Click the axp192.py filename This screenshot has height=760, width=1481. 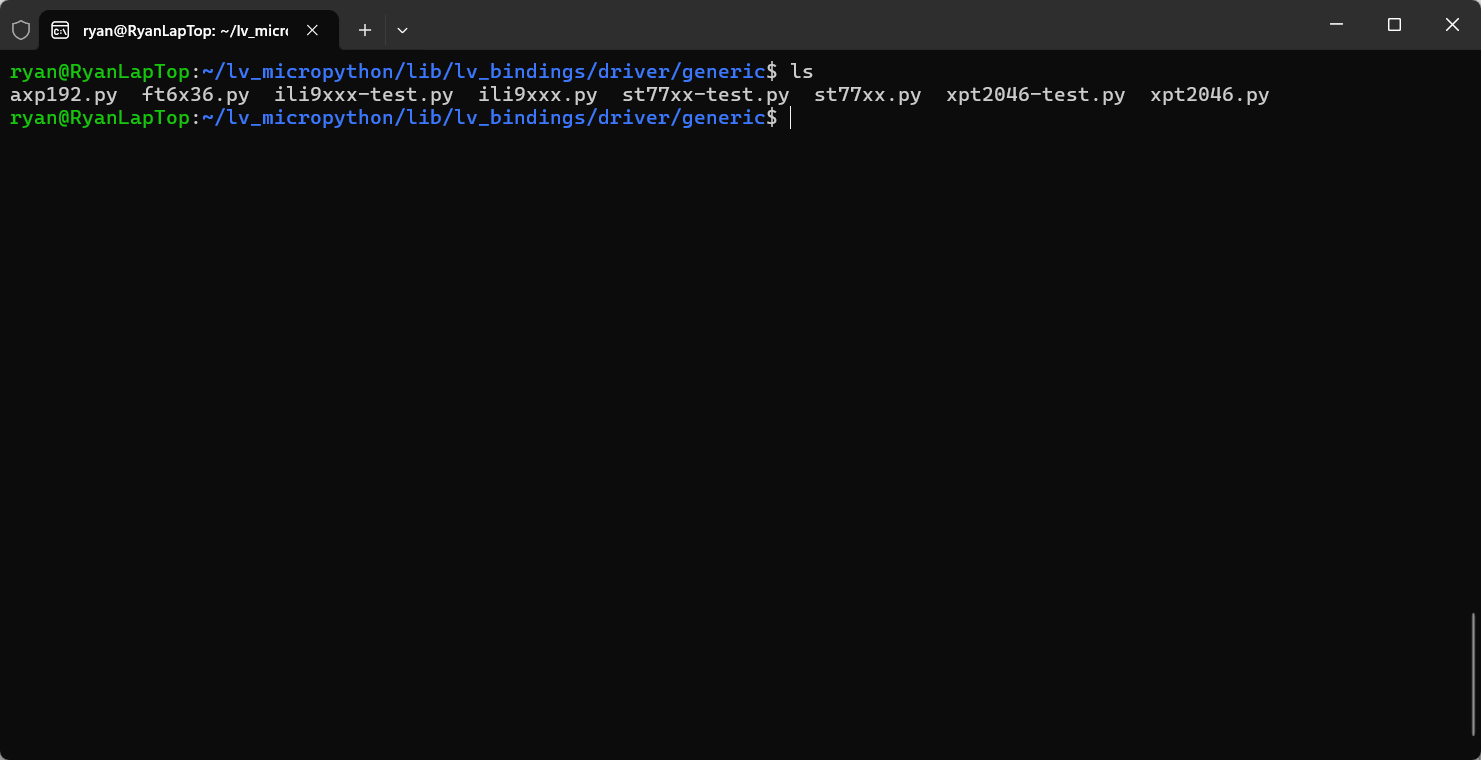[x=64, y=95]
